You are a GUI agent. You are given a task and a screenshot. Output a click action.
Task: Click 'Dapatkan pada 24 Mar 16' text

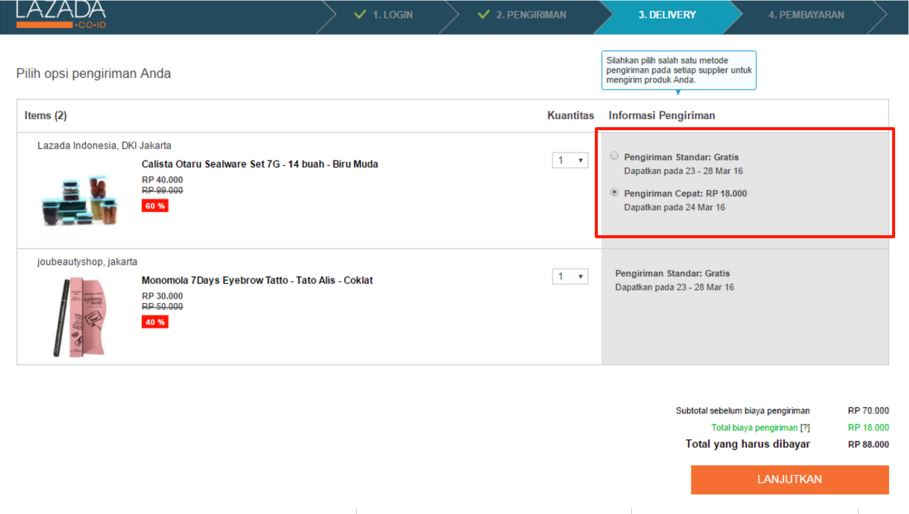coord(674,207)
